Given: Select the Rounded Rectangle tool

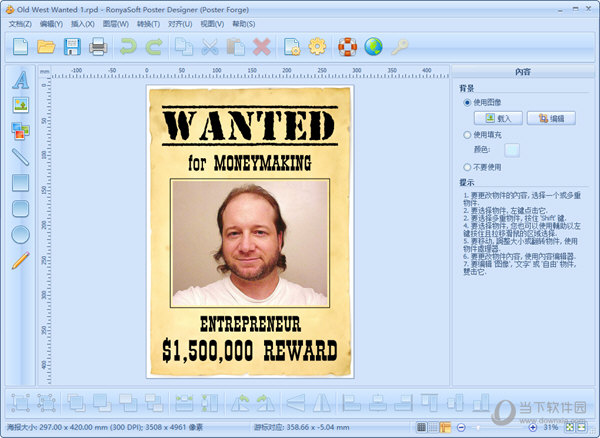Looking at the screenshot, I should 21,209.
